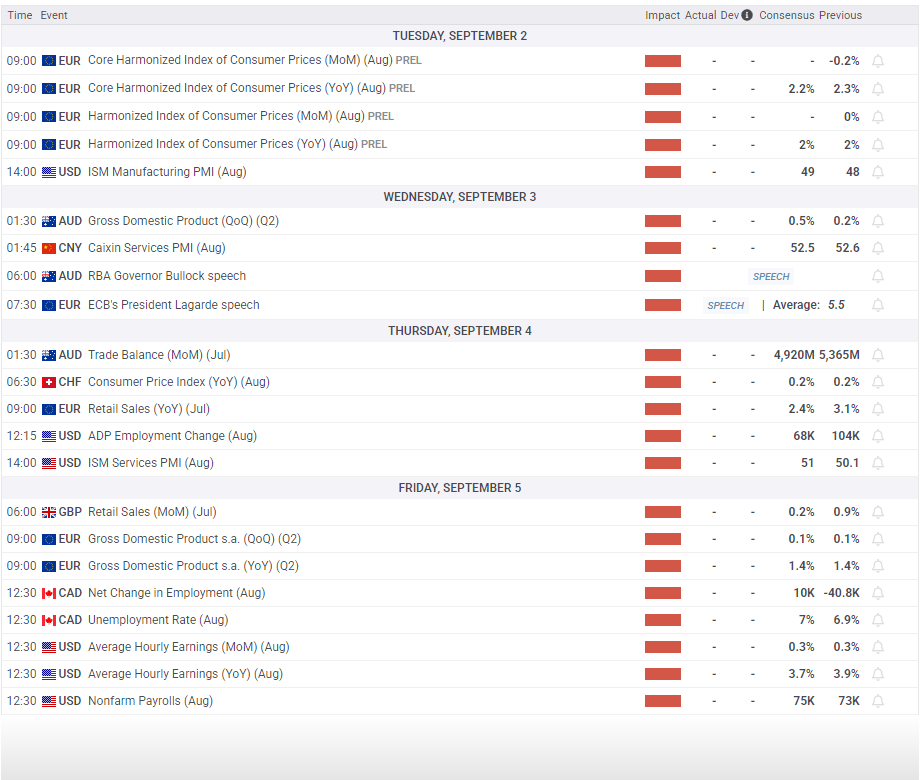
Task: Open Net Change in Employment (Aug) event
Action: pos(177,593)
